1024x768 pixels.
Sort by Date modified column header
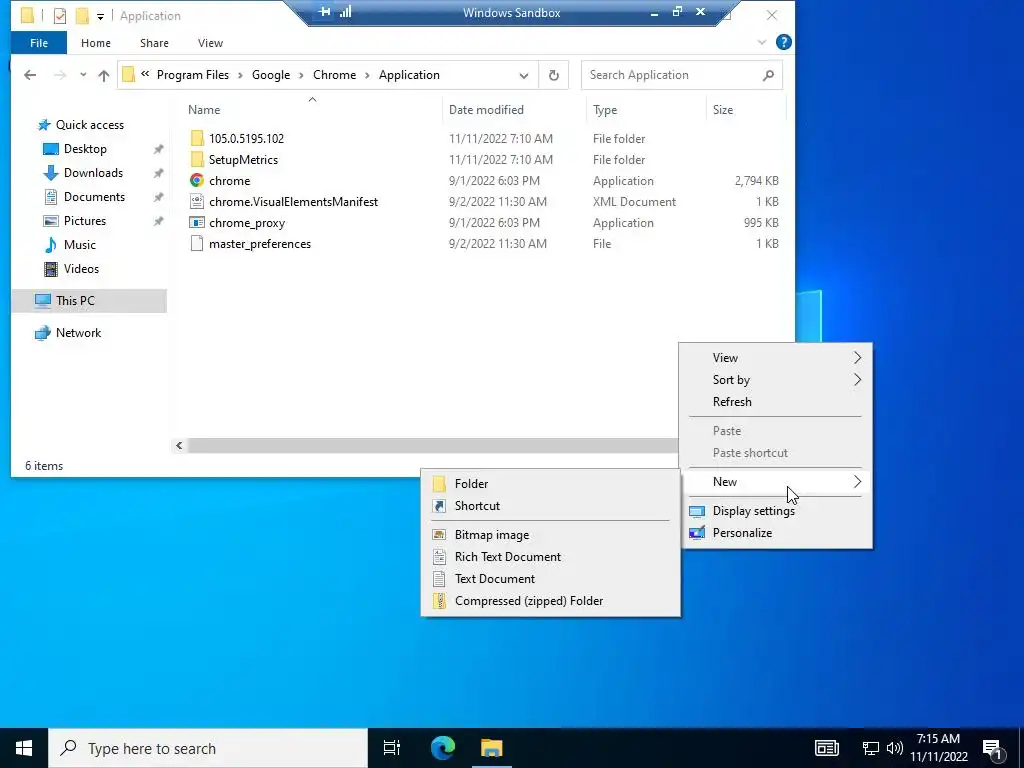(487, 110)
